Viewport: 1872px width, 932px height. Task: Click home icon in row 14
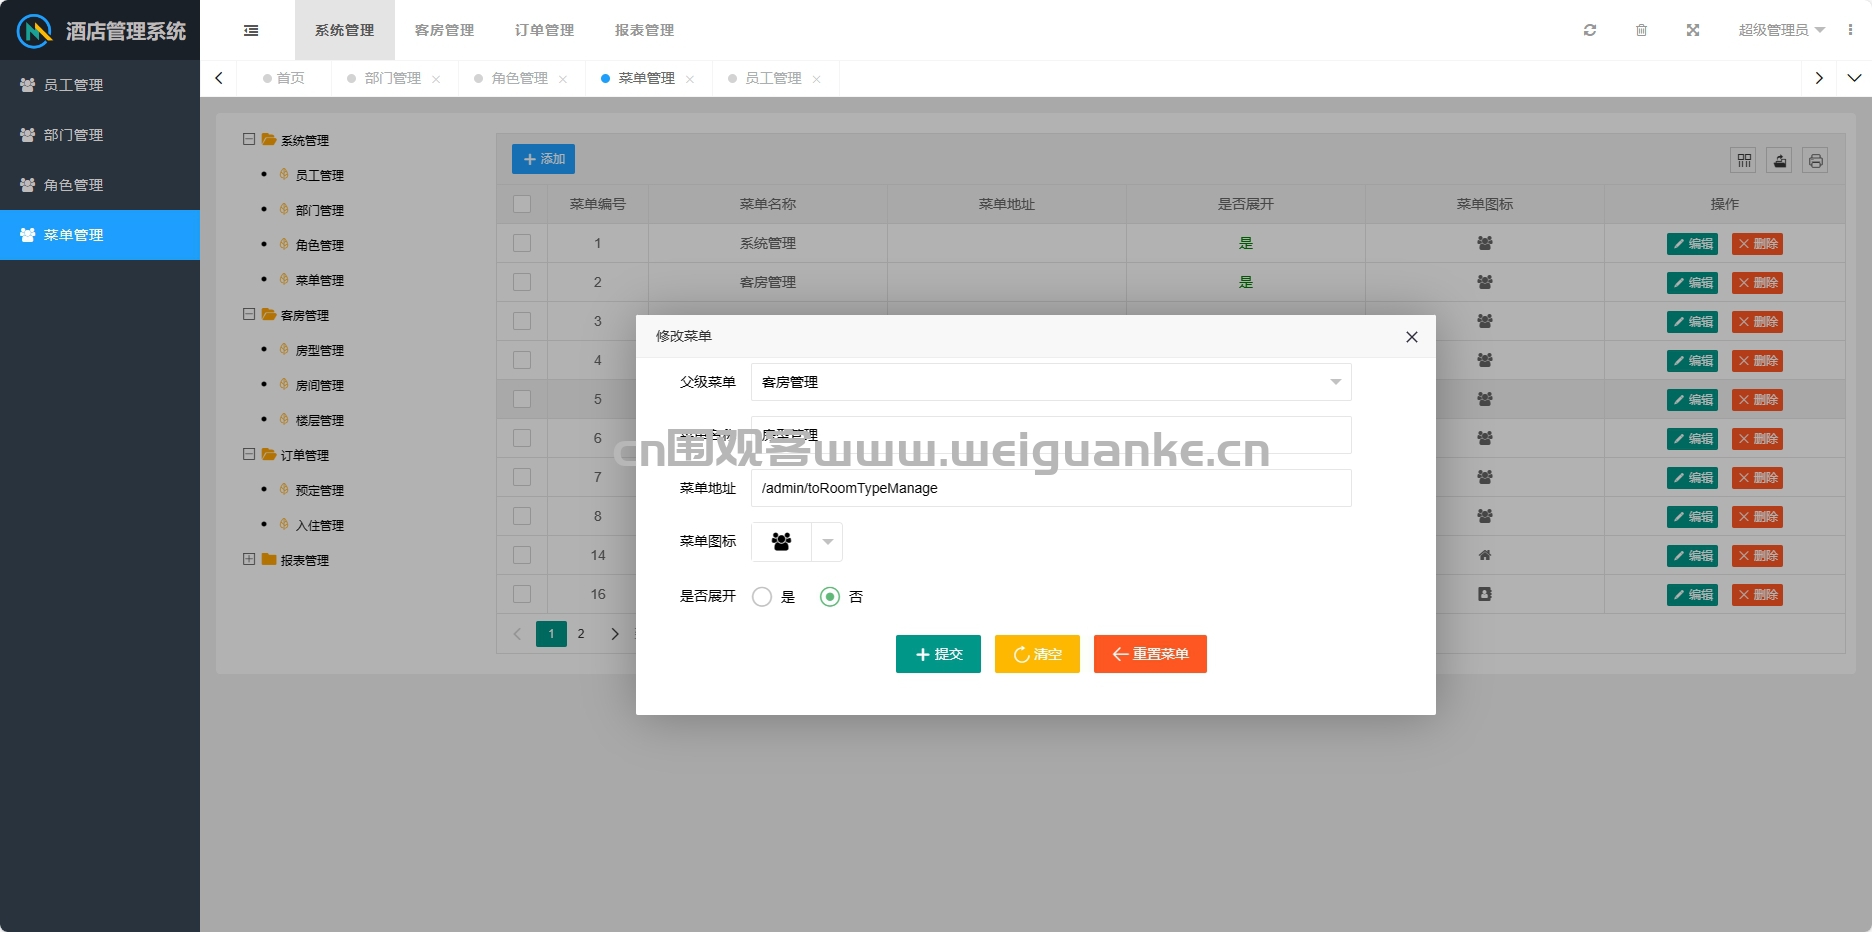click(1485, 555)
